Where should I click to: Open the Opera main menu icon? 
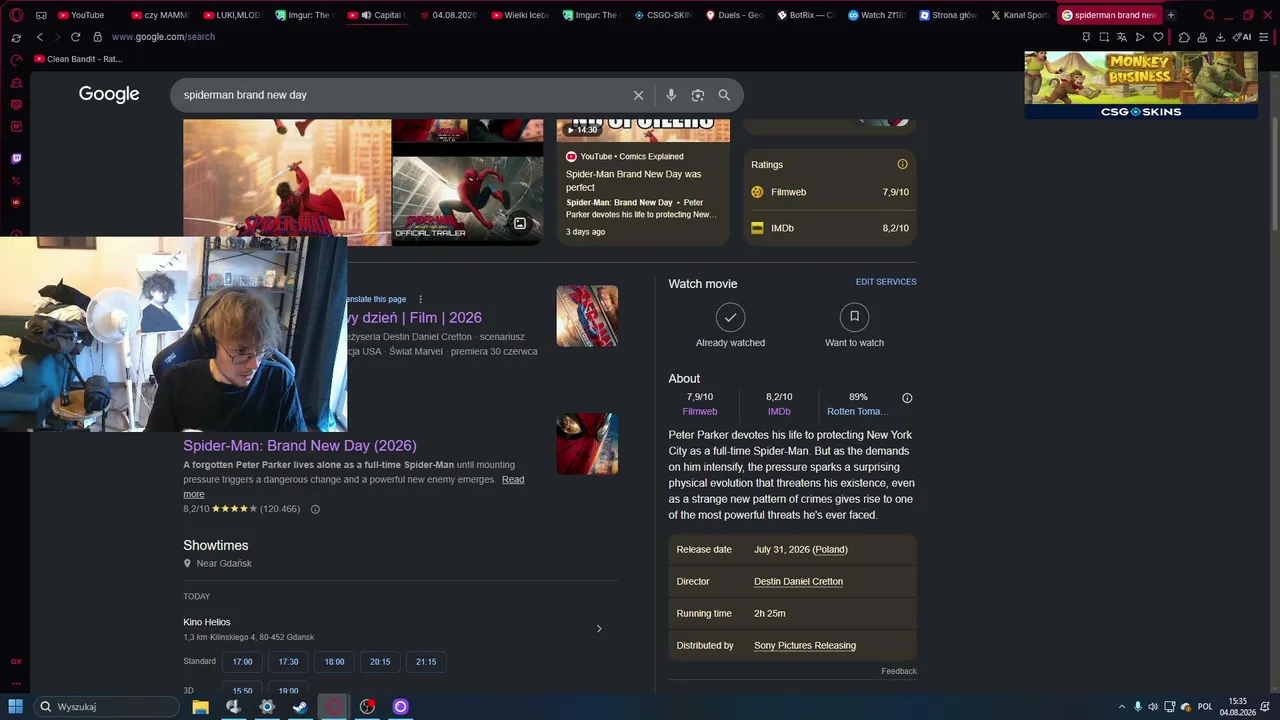(x=16, y=15)
